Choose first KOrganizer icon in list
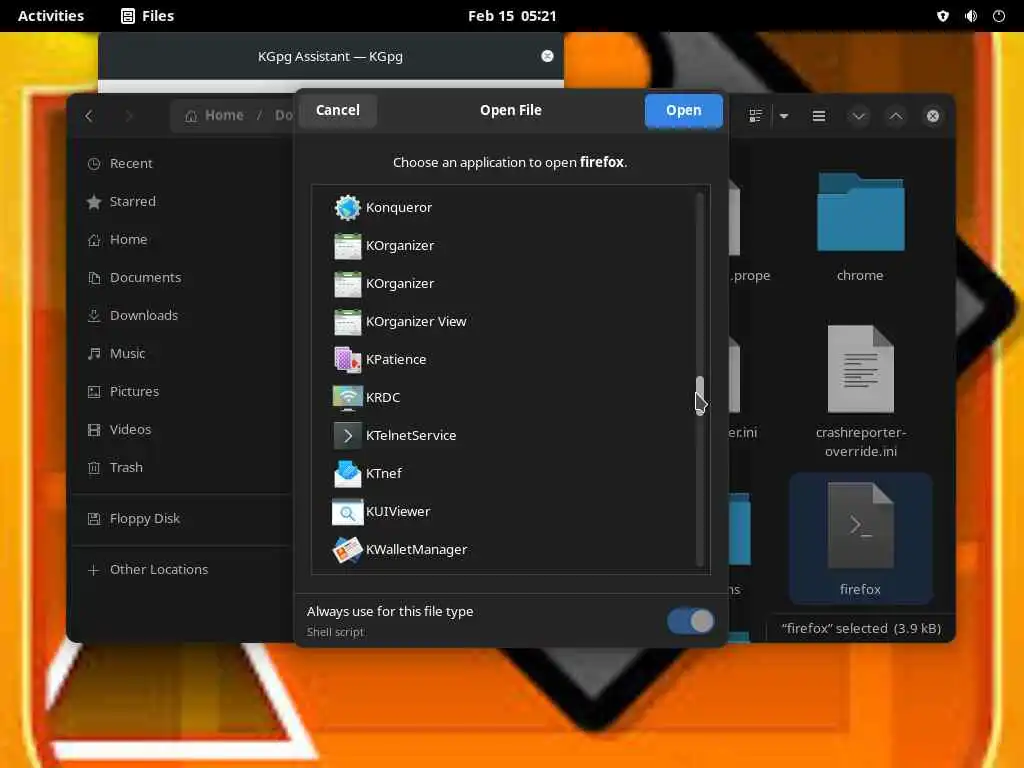Image resolution: width=1024 pixels, height=768 pixels. pos(347,246)
